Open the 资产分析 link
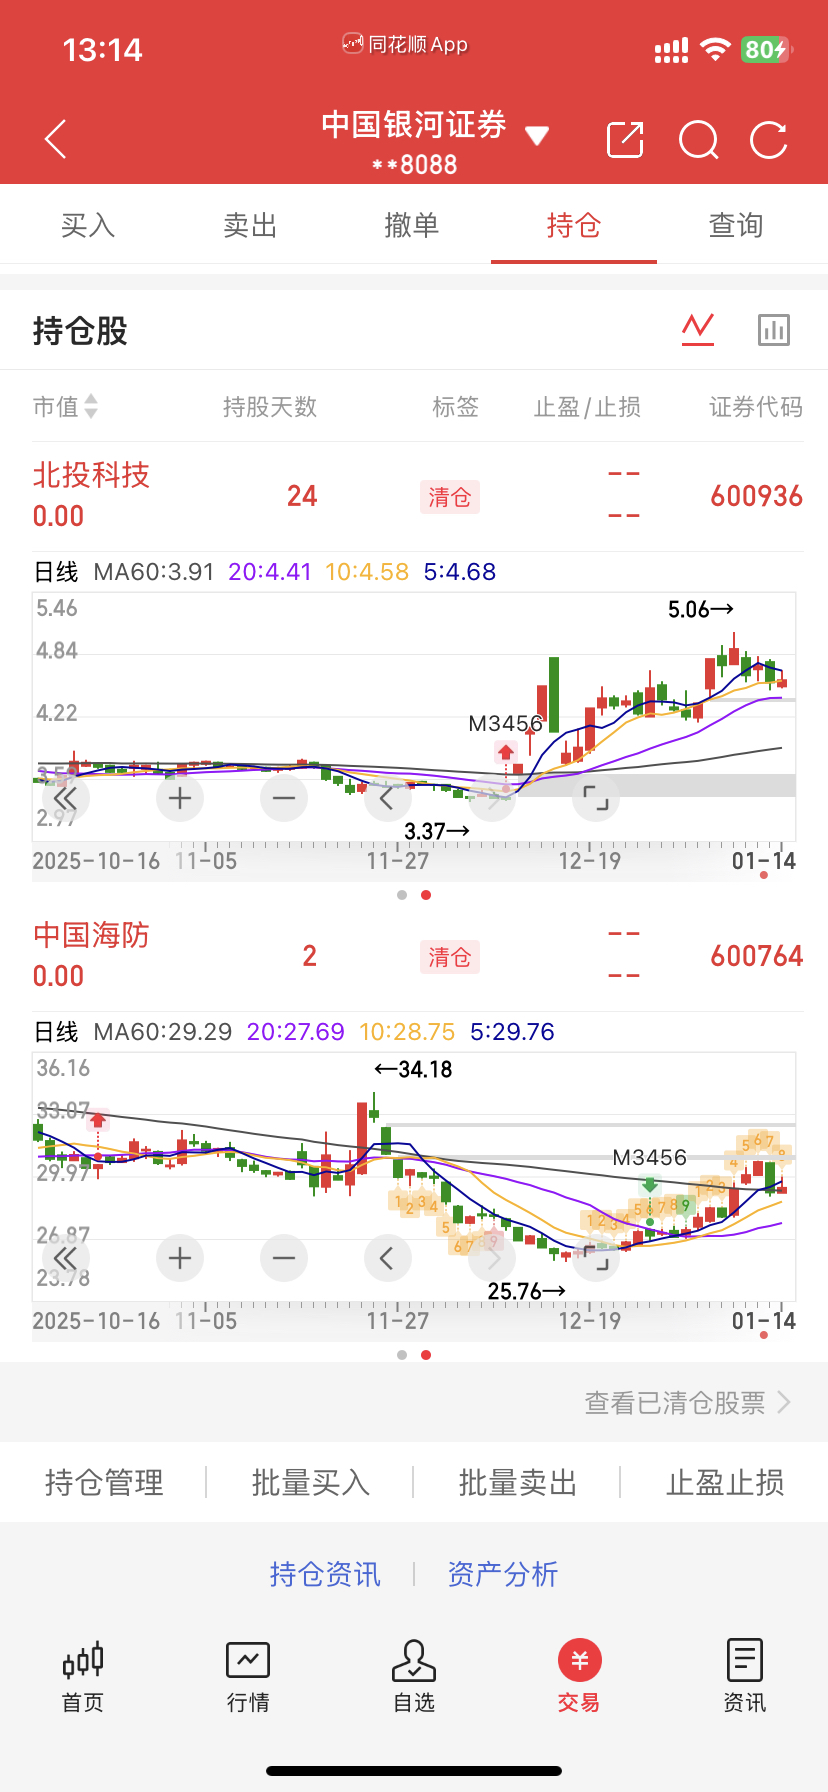828x1792 pixels. tap(503, 1574)
